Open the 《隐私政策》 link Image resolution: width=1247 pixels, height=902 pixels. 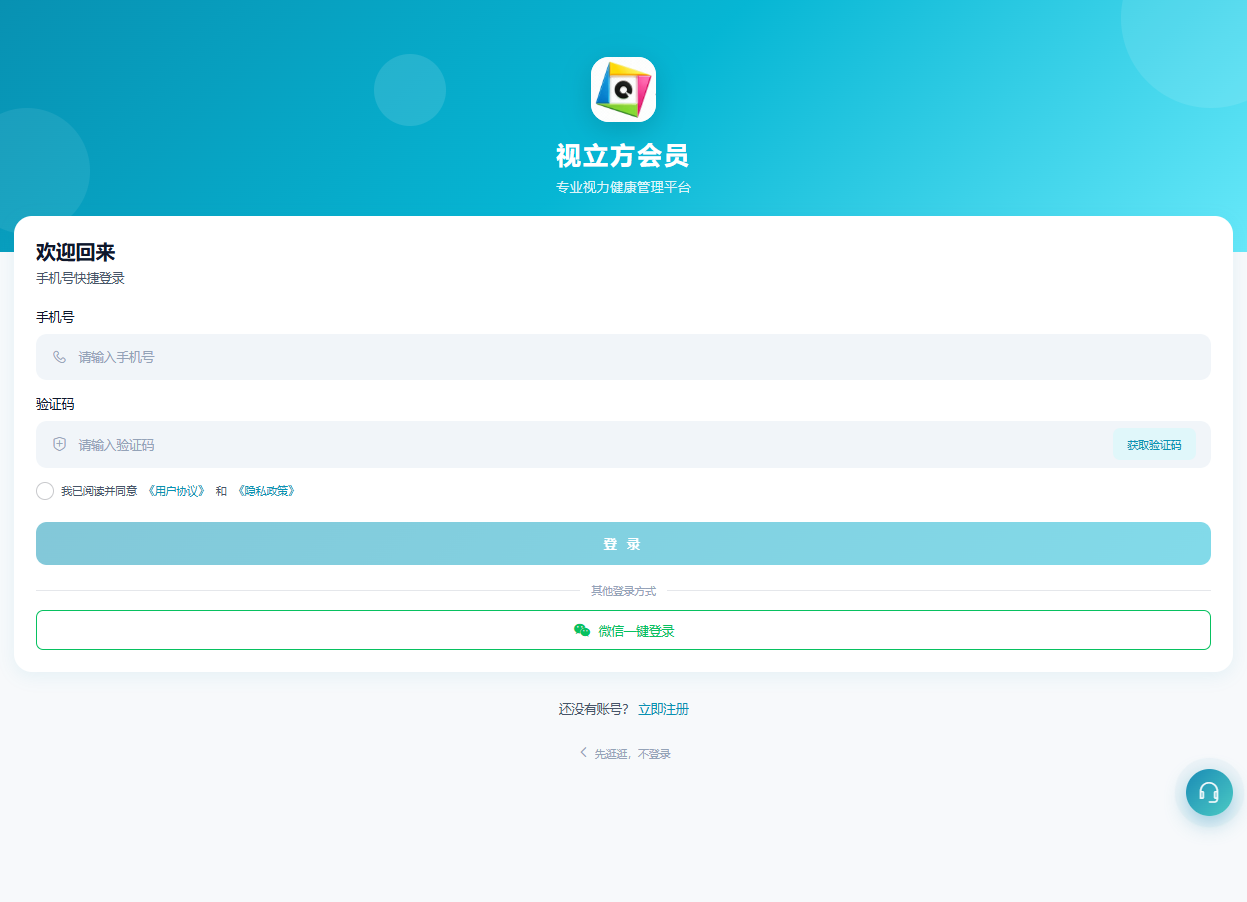[266, 491]
